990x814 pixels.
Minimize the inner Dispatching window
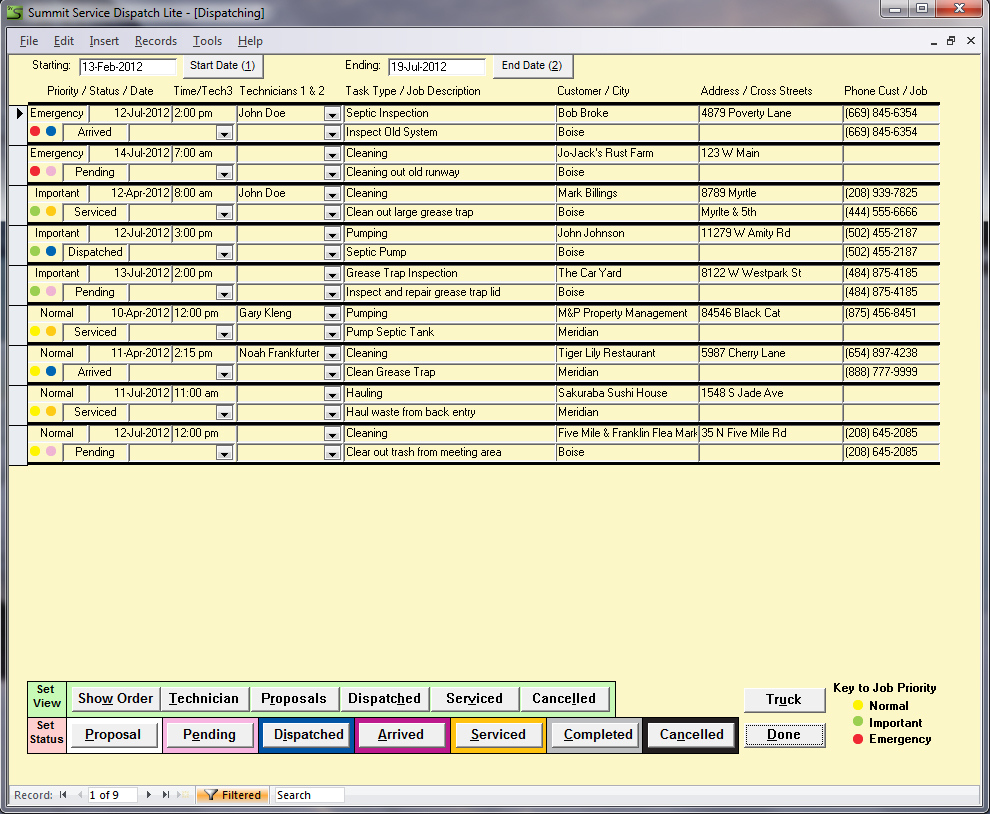tap(933, 41)
